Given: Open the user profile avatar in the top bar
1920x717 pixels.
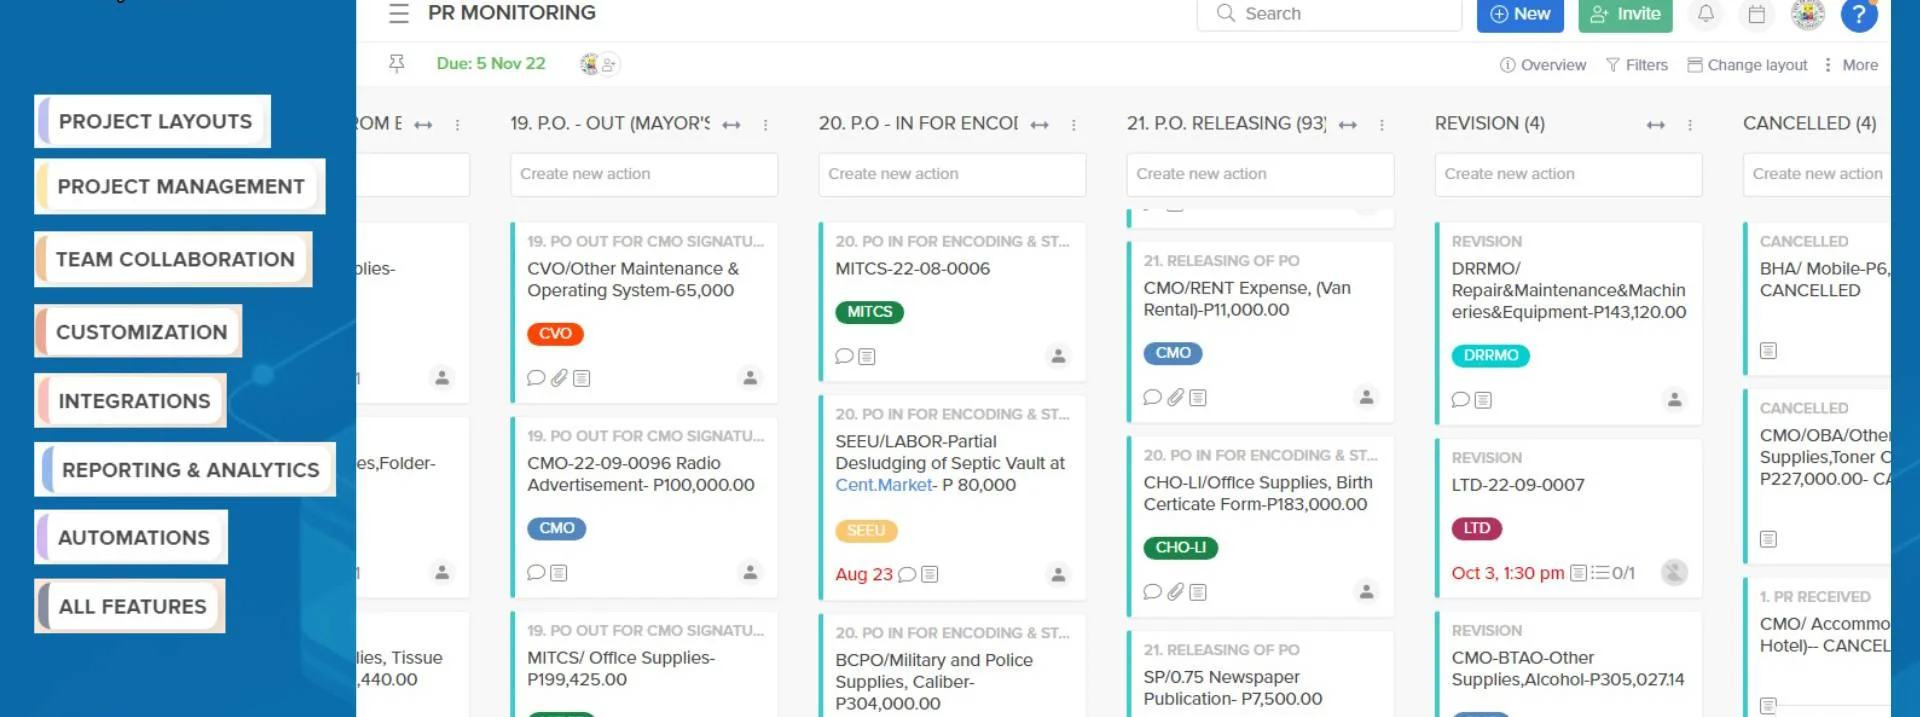Looking at the screenshot, I should [x=1808, y=14].
